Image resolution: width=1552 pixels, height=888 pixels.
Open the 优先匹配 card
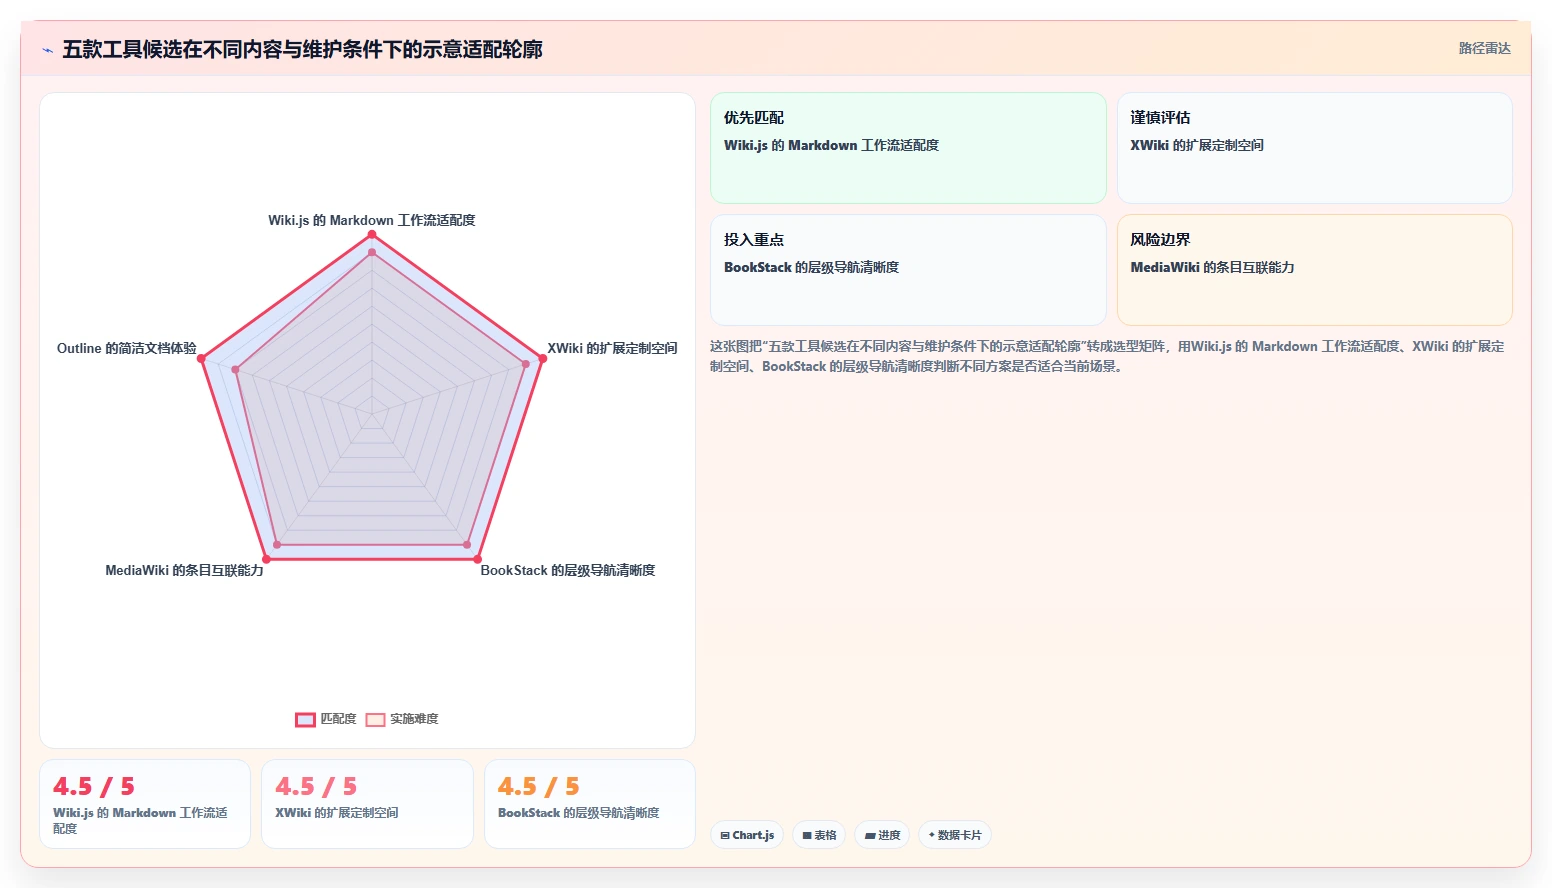pyautogui.click(x=908, y=148)
